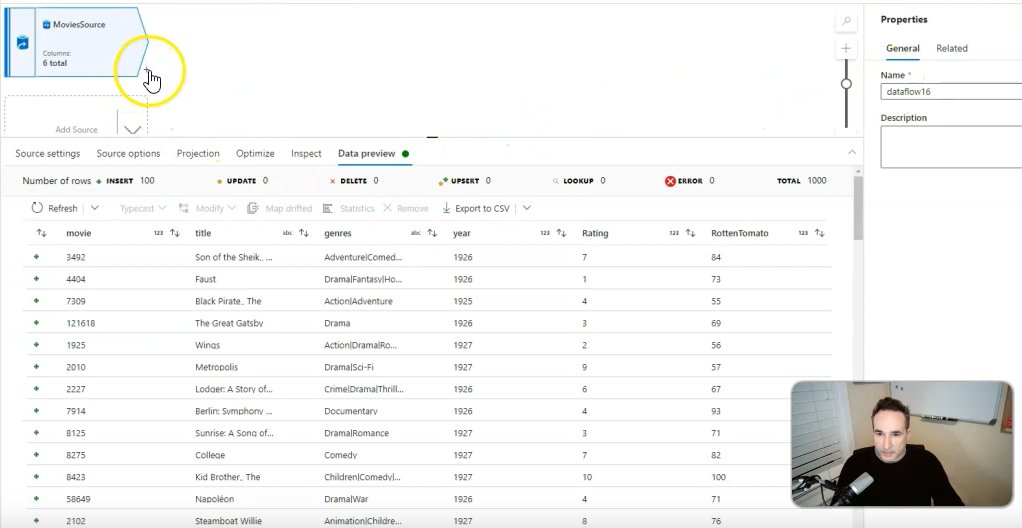
Task: Click the movie column header
Action: point(79,233)
